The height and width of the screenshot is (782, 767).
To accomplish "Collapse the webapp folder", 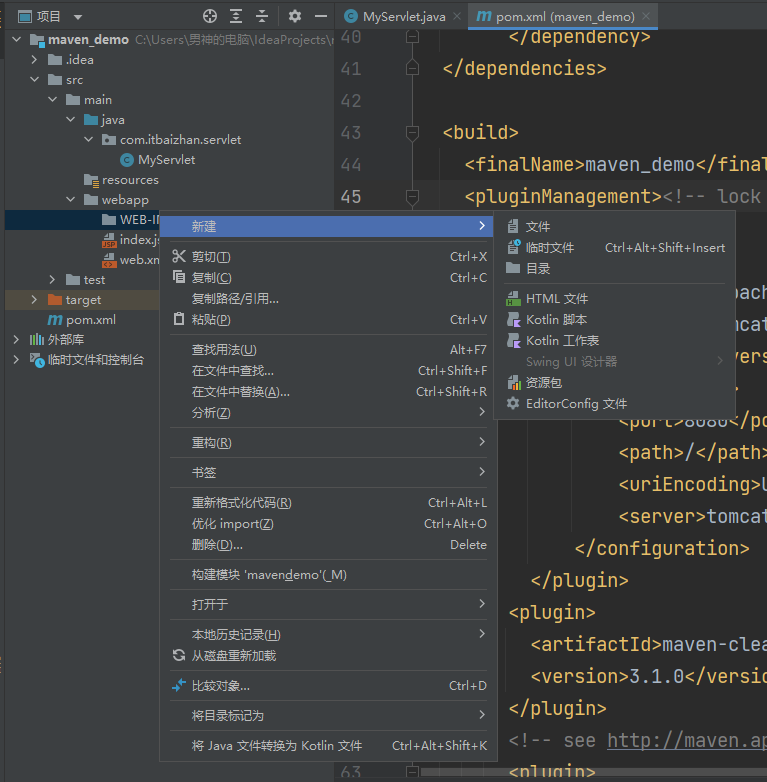I will (x=71, y=199).
